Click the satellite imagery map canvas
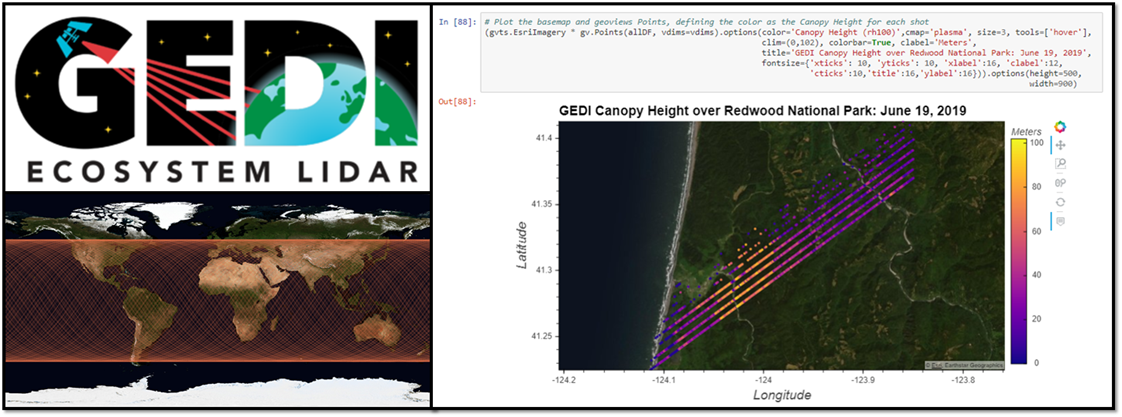The width and height of the screenshot is (1122, 417). point(782,245)
